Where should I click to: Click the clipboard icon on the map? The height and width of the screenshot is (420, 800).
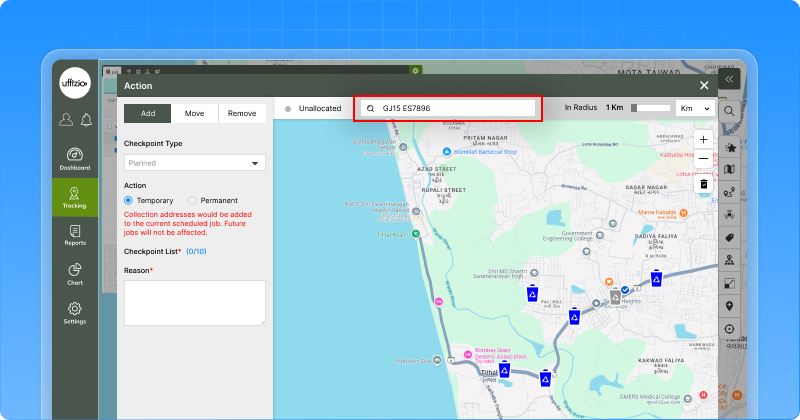pos(704,185)
